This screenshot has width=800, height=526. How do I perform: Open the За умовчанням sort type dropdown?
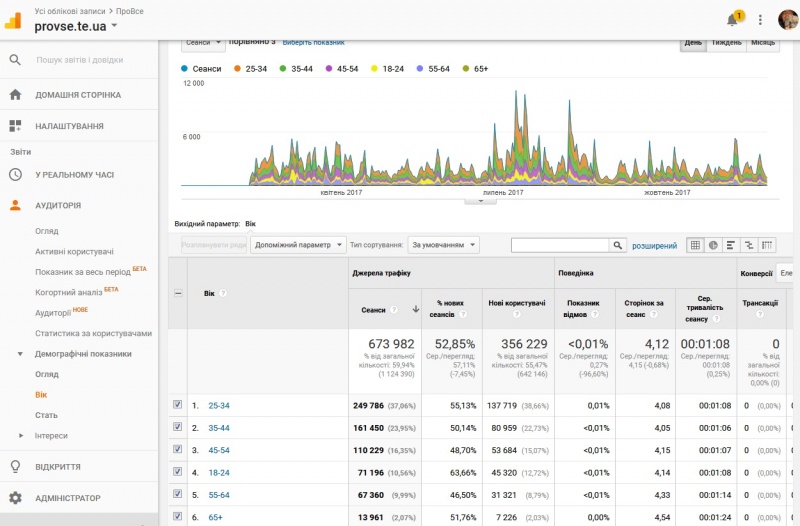pos(444,245)
